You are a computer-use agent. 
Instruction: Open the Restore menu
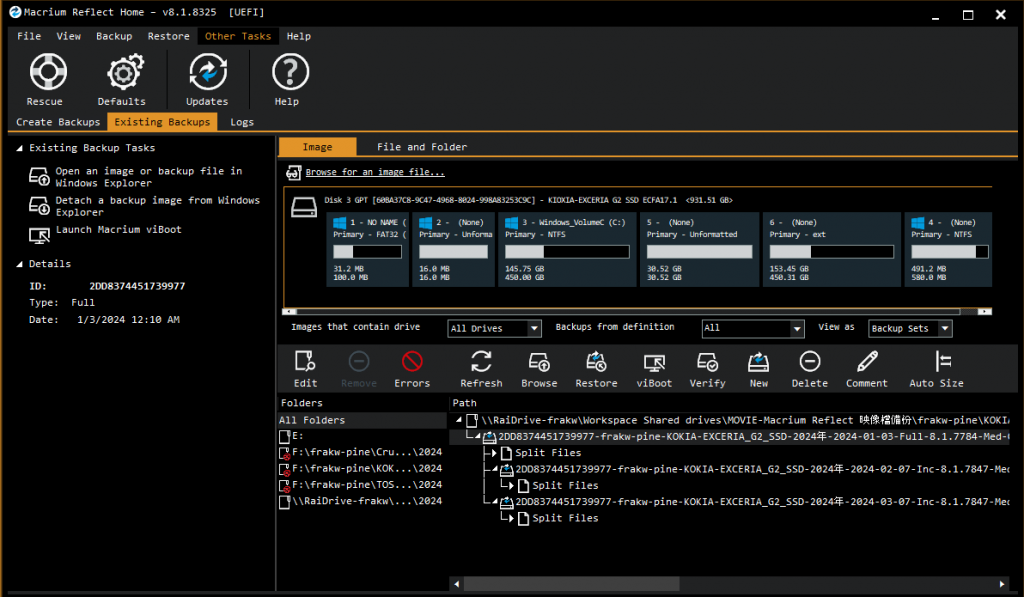[168, 36]
